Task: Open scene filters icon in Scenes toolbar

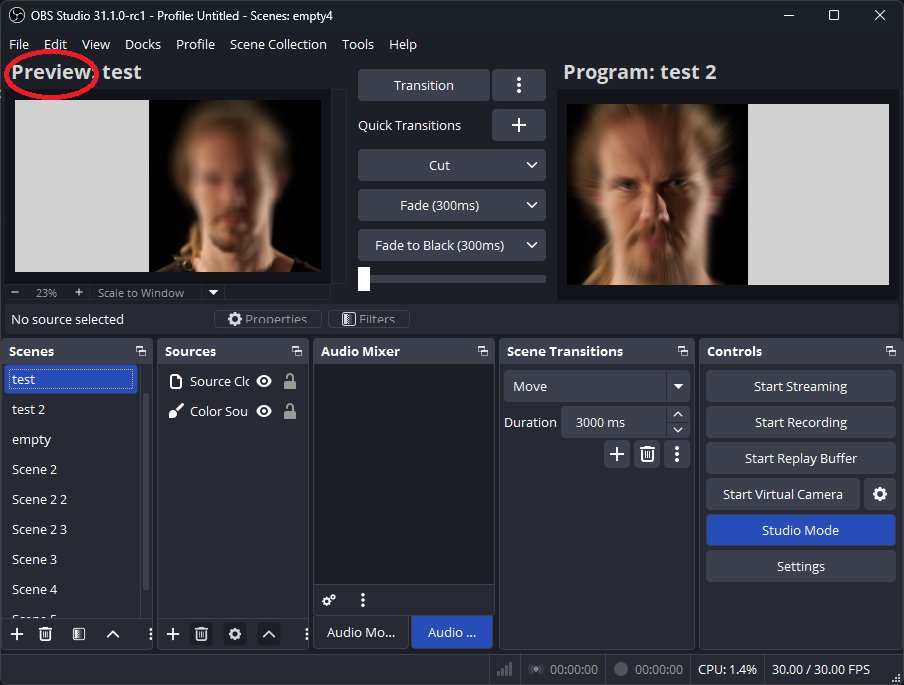Action: pos(79,634)
